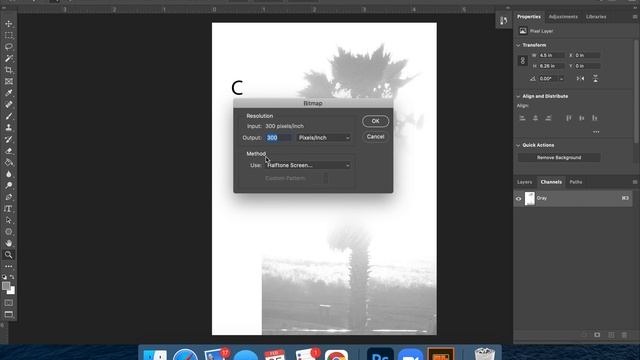Select the Move tool
The height and width of the screenshot is (360, 640).
pos(9,24)
